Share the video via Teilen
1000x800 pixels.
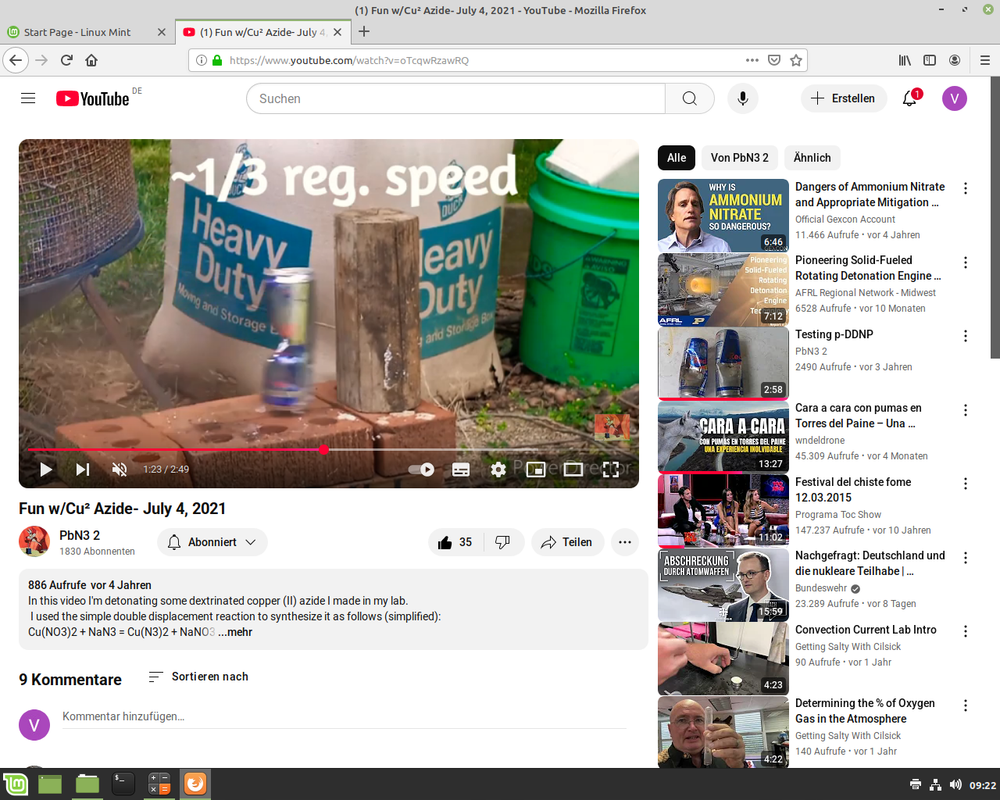pyautogui.click(x=567, y=542)
